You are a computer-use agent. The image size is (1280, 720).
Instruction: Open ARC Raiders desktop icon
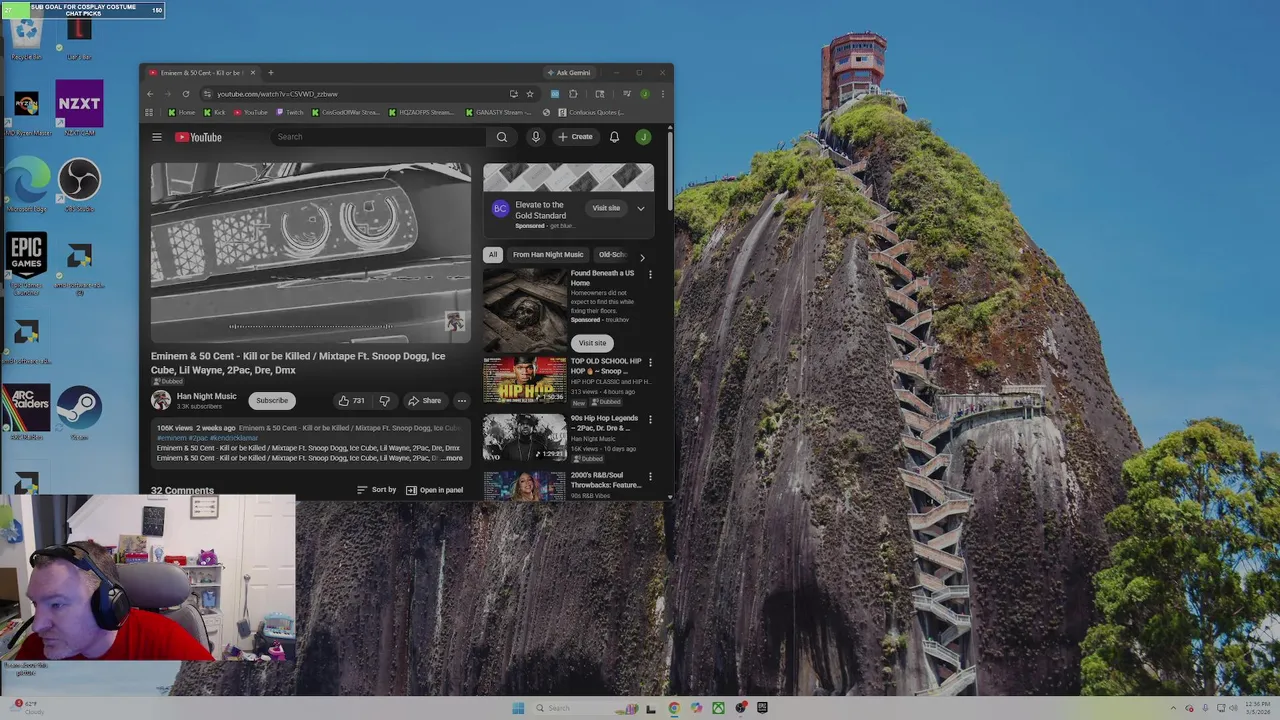tap(26, 412)
